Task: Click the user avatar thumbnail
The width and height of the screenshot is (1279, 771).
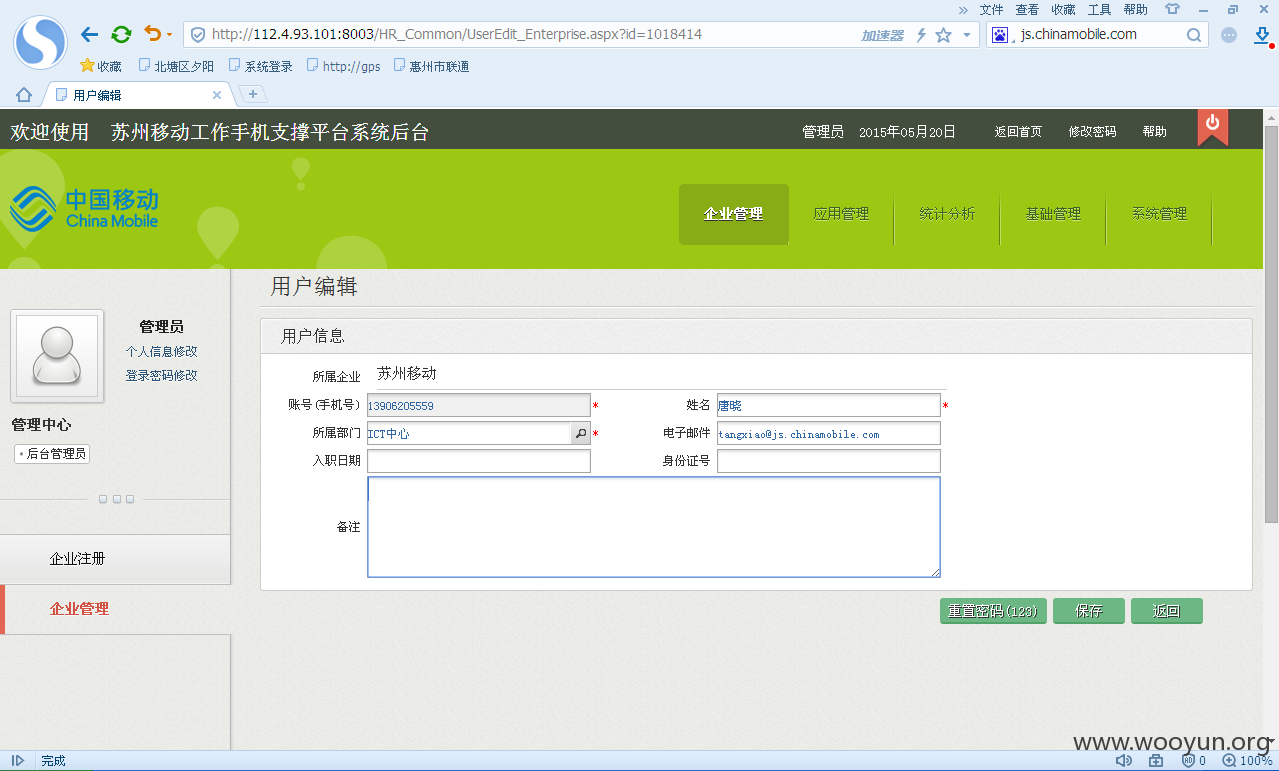Action: tap(57, 356)
